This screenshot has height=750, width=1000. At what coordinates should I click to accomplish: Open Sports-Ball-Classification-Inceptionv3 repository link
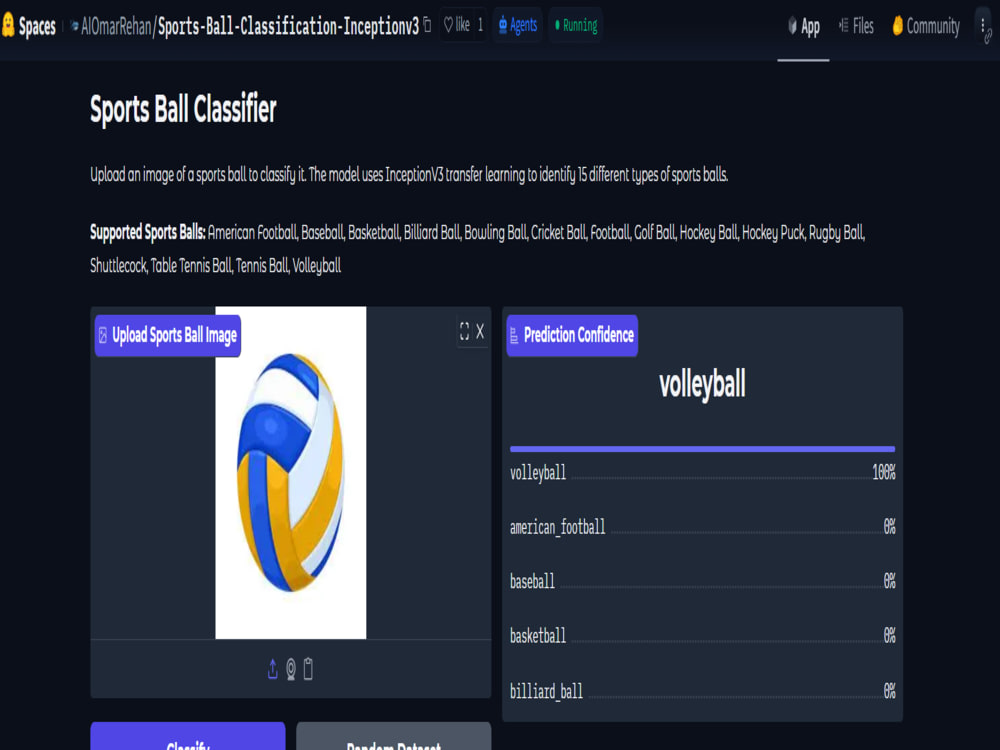click(288, 26)
